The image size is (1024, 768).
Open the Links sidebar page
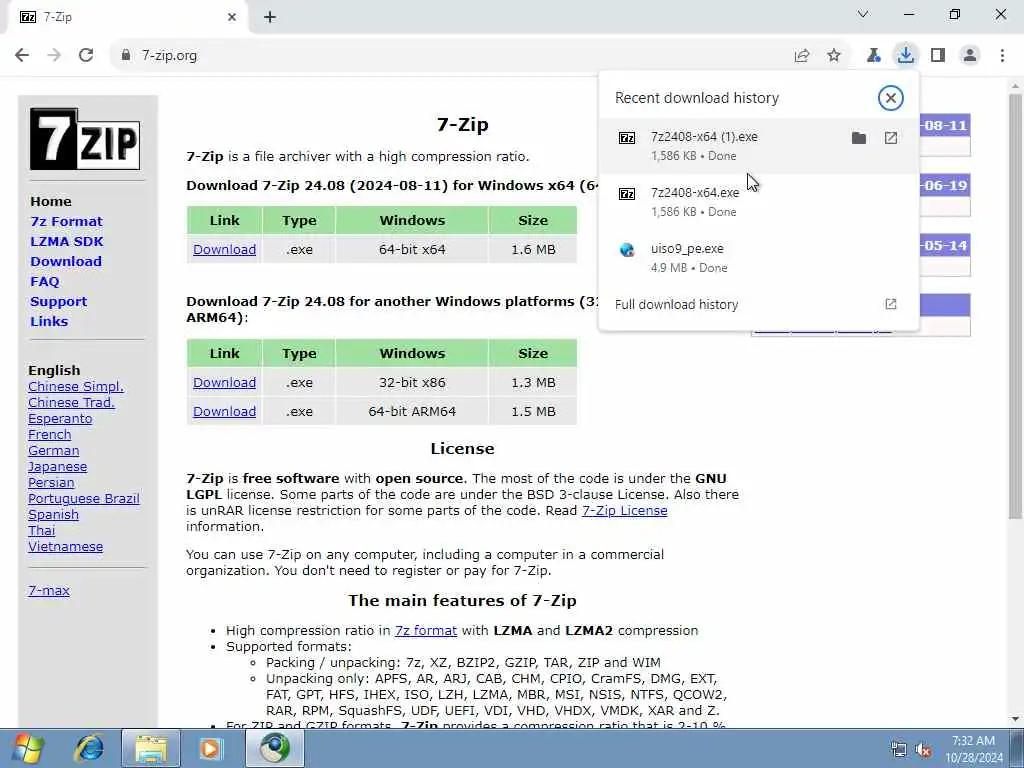click(49, 321)
